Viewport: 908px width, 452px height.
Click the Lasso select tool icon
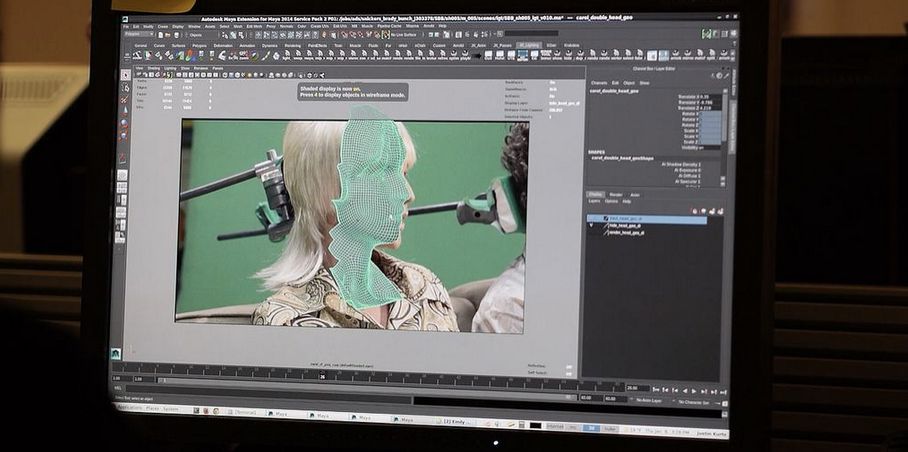click(125, 87)
